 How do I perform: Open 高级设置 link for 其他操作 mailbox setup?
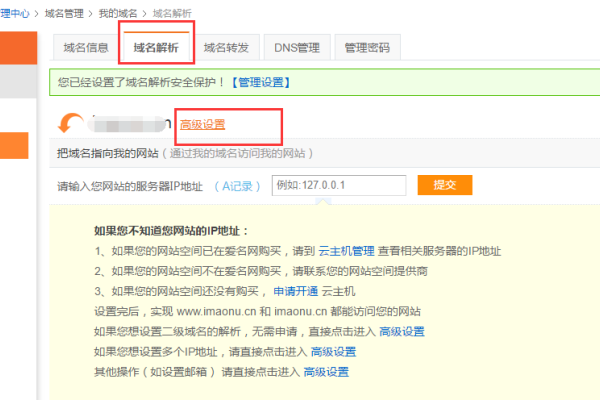tap(326, 371)
